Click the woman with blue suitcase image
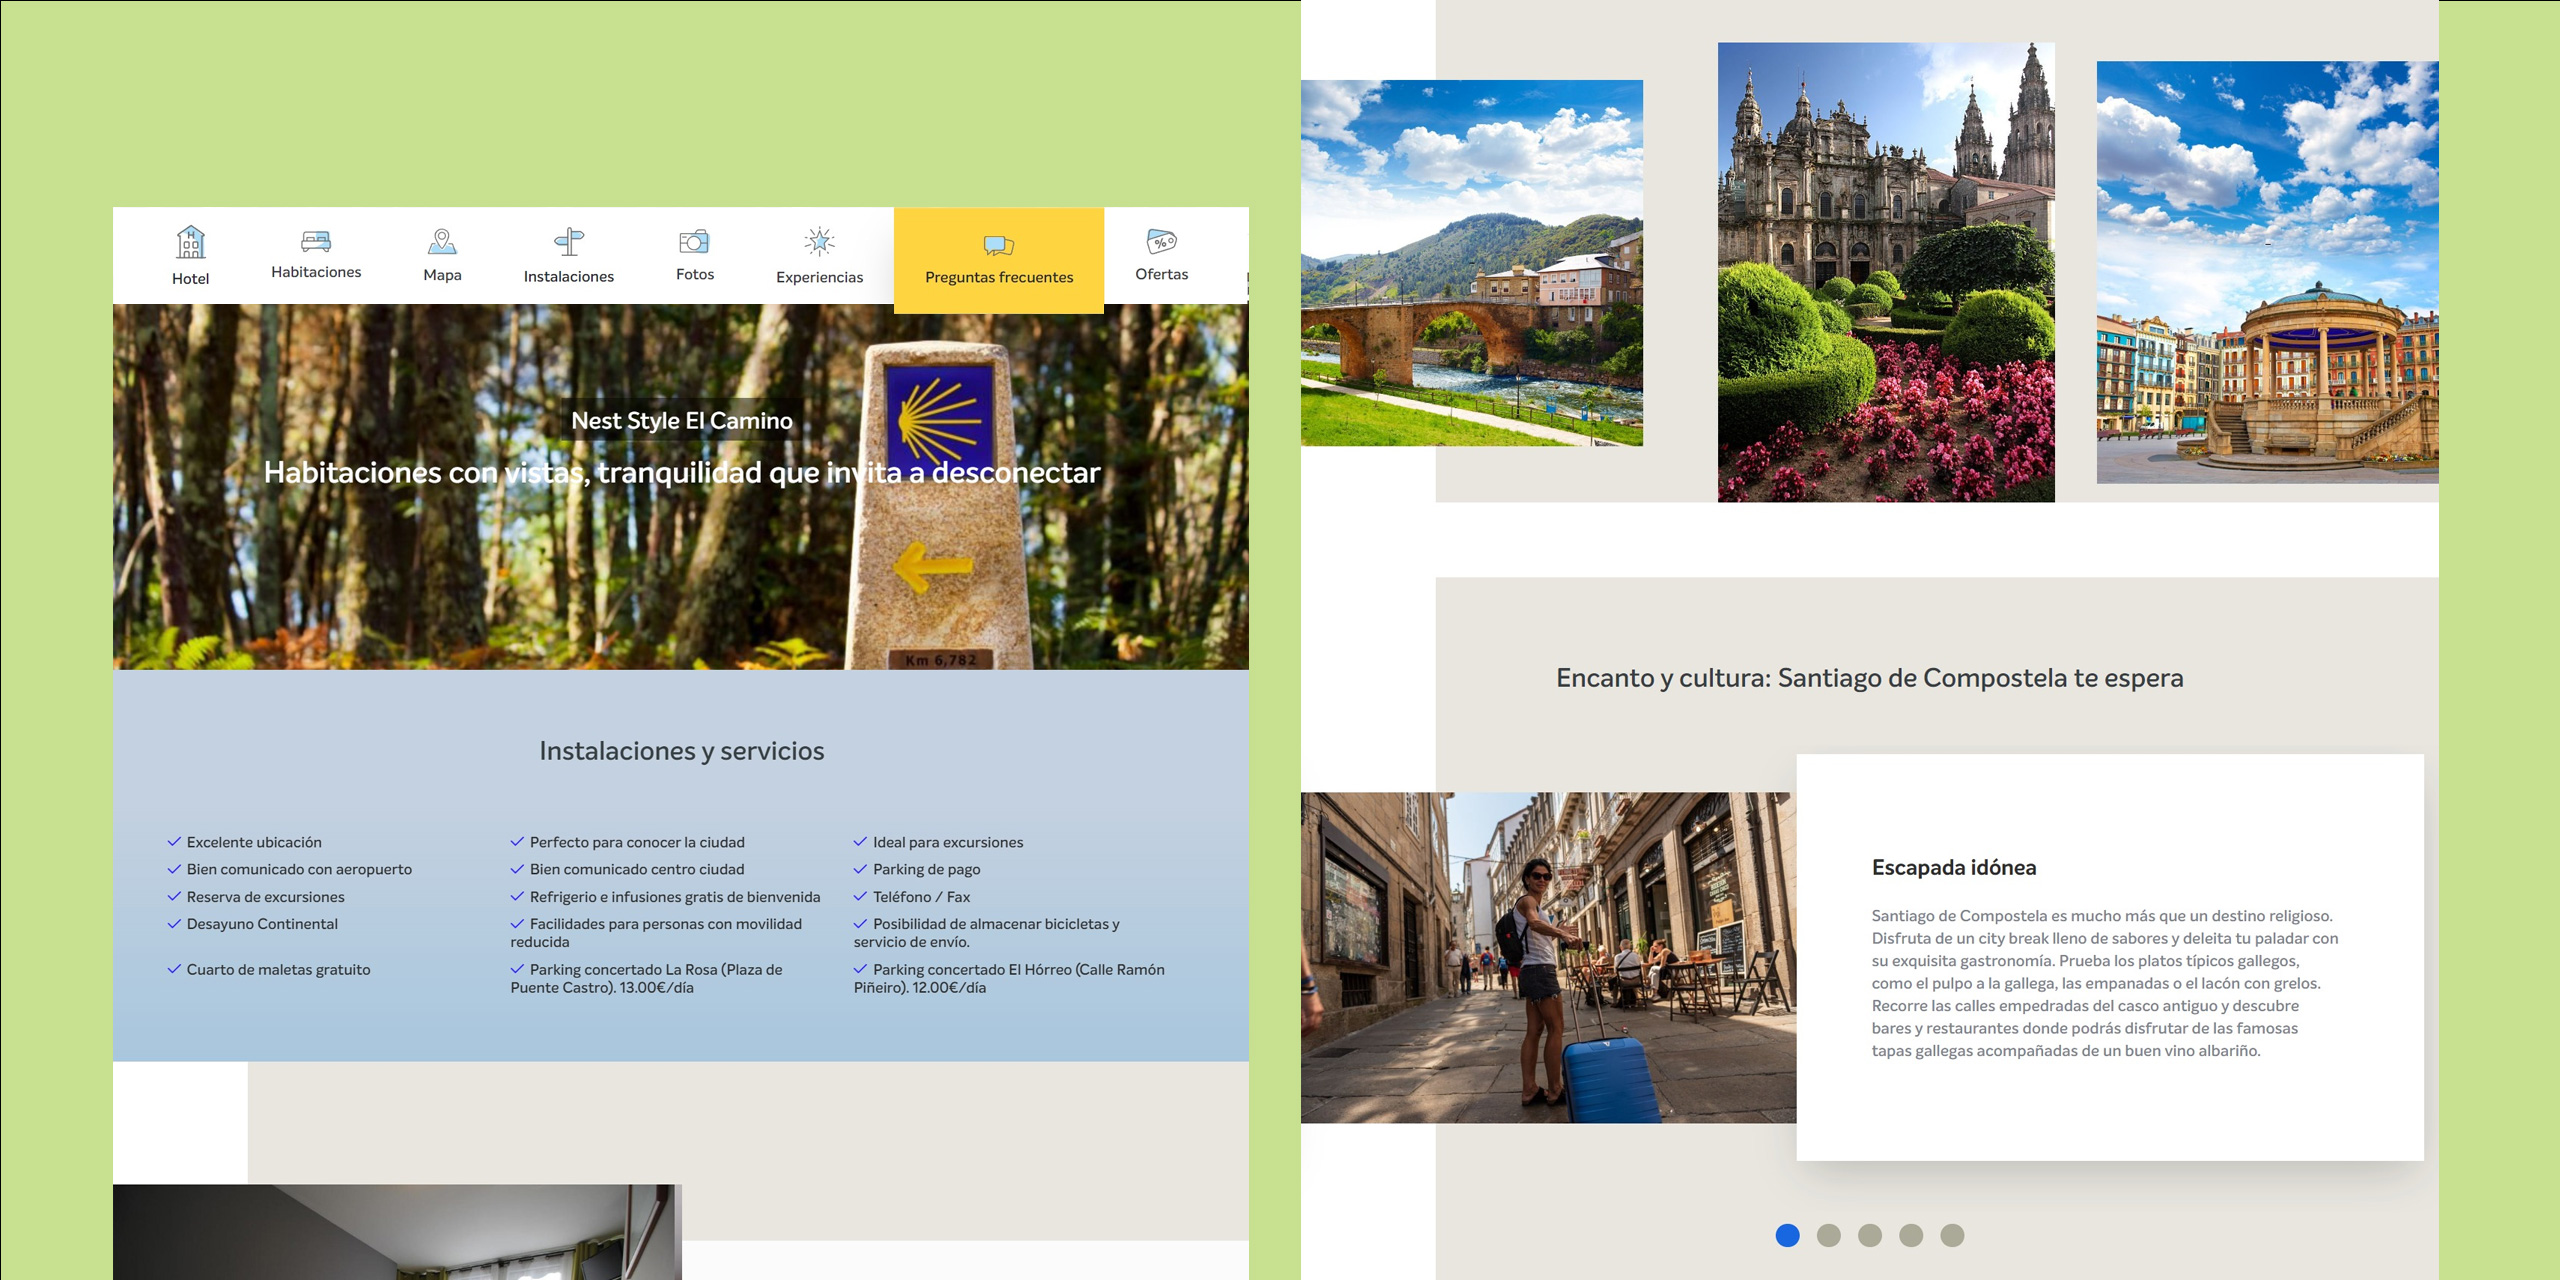 [1547, 957]
